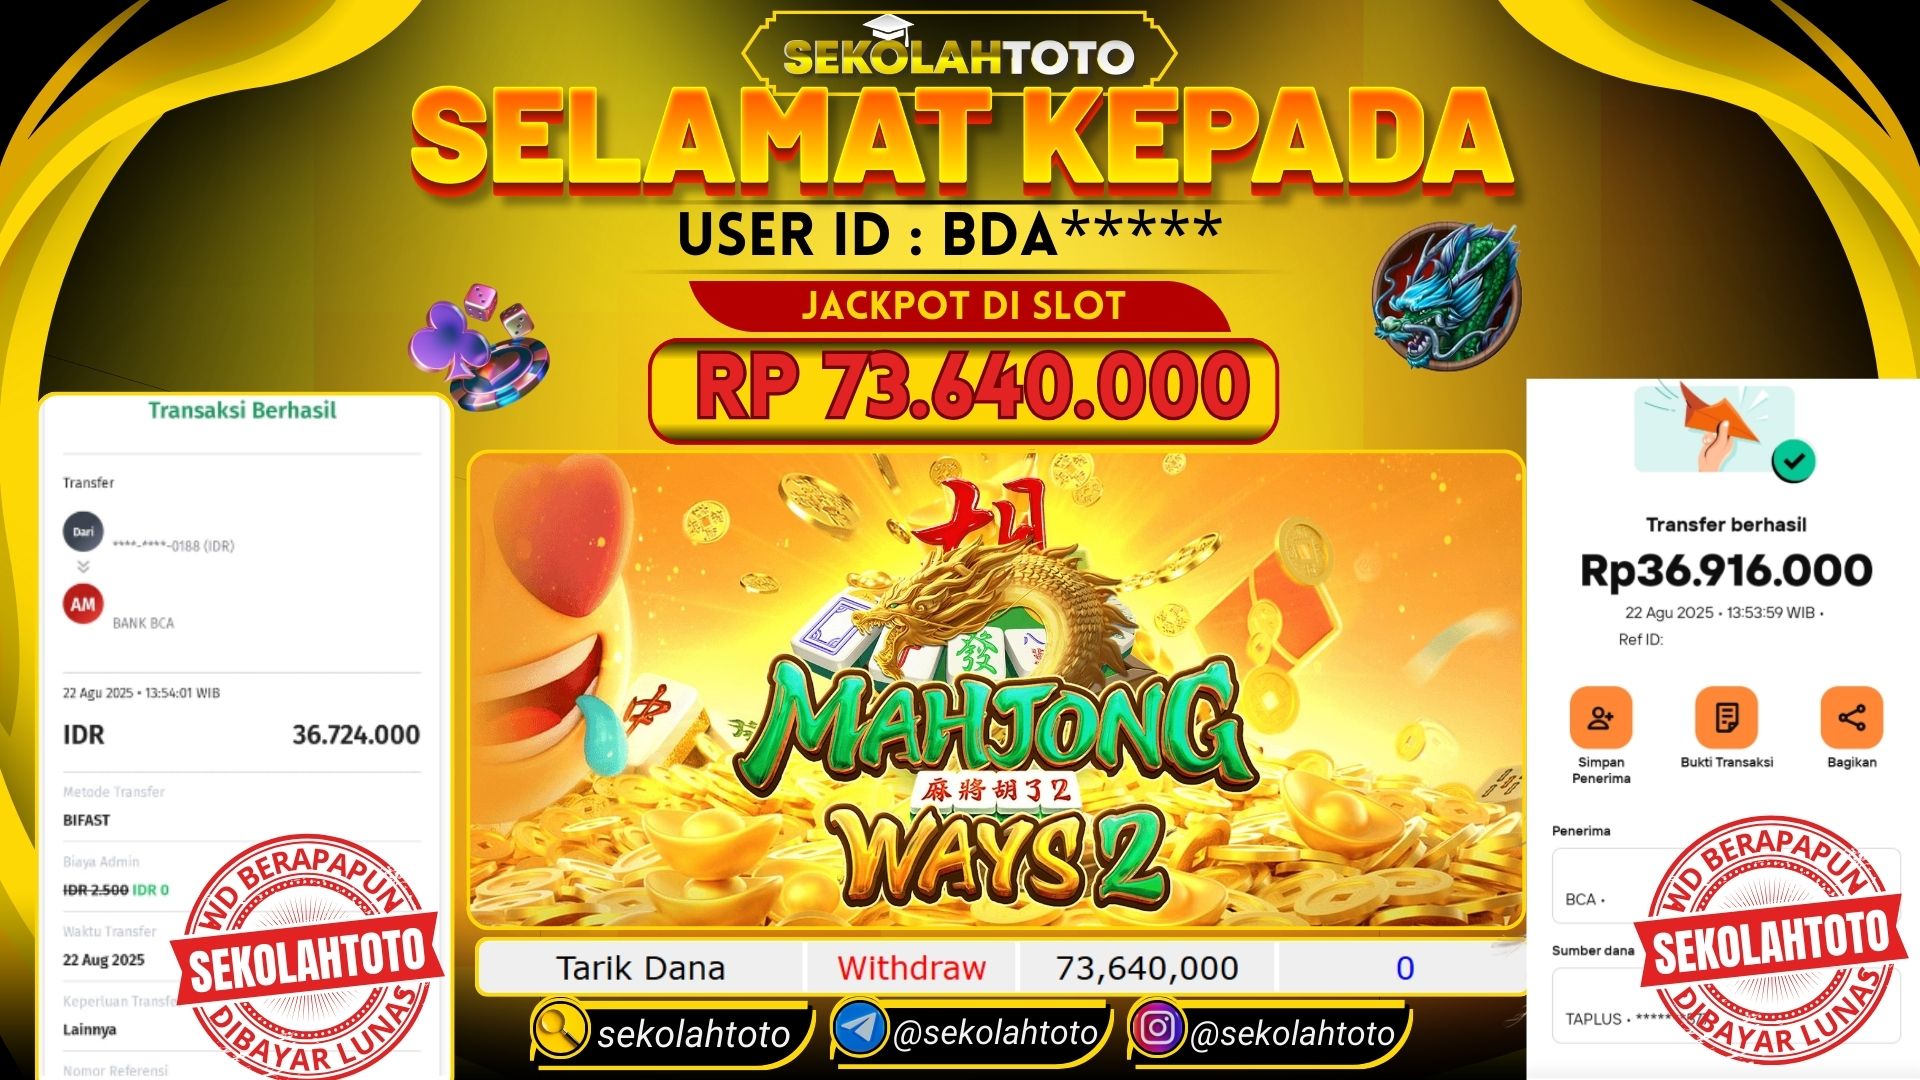
Task: Open the @sekolahtoto Telegram handle
Action: click(x=996, y=1033)
